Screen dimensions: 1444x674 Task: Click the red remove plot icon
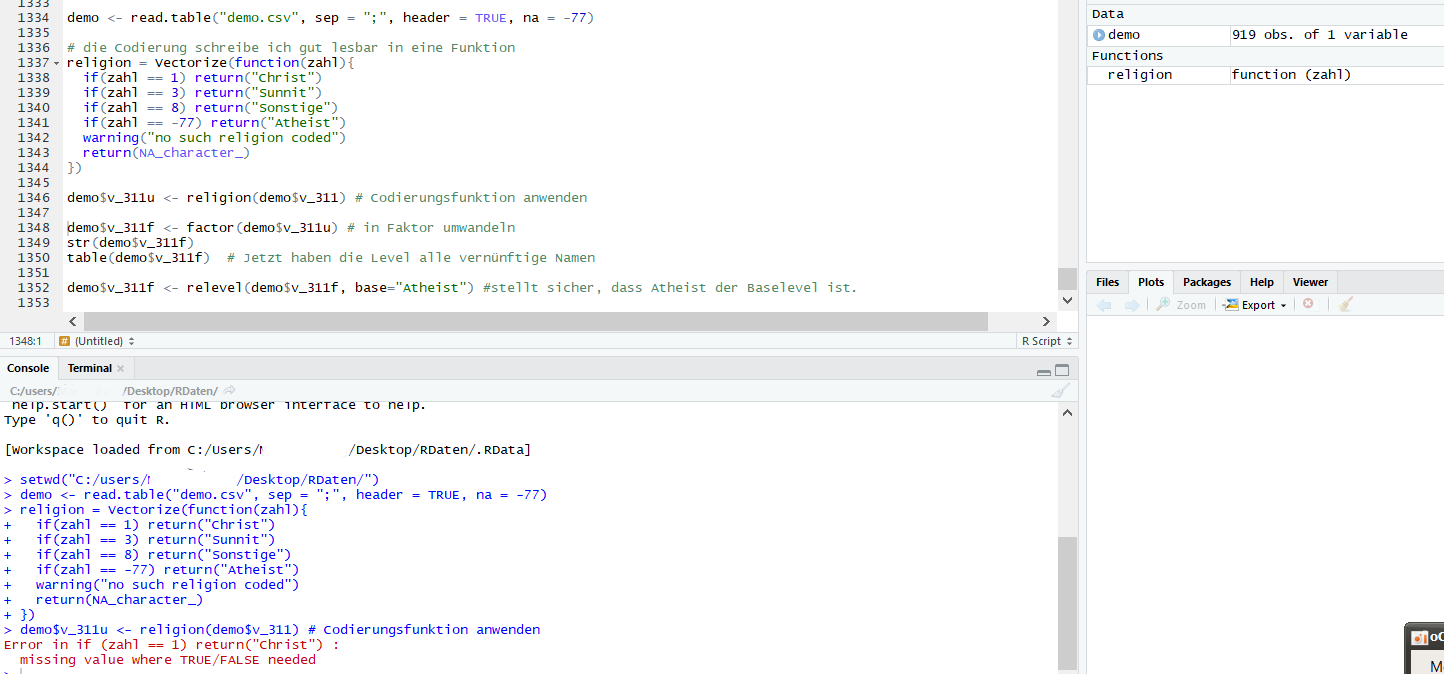point(1308,304)
